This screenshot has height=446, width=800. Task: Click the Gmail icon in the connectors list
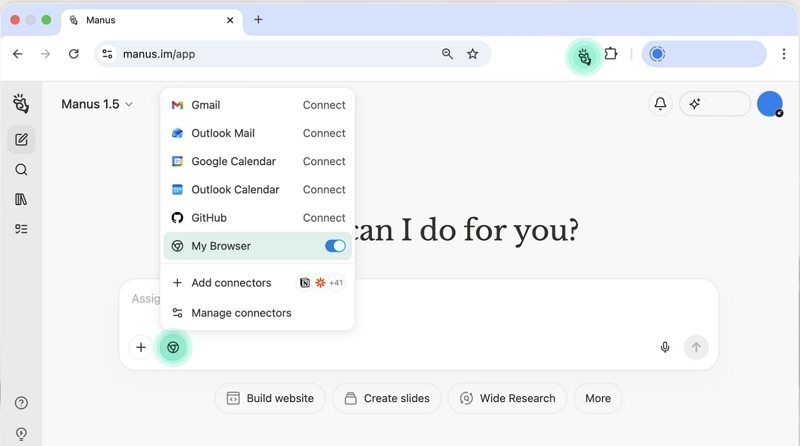tap(177, 105)
